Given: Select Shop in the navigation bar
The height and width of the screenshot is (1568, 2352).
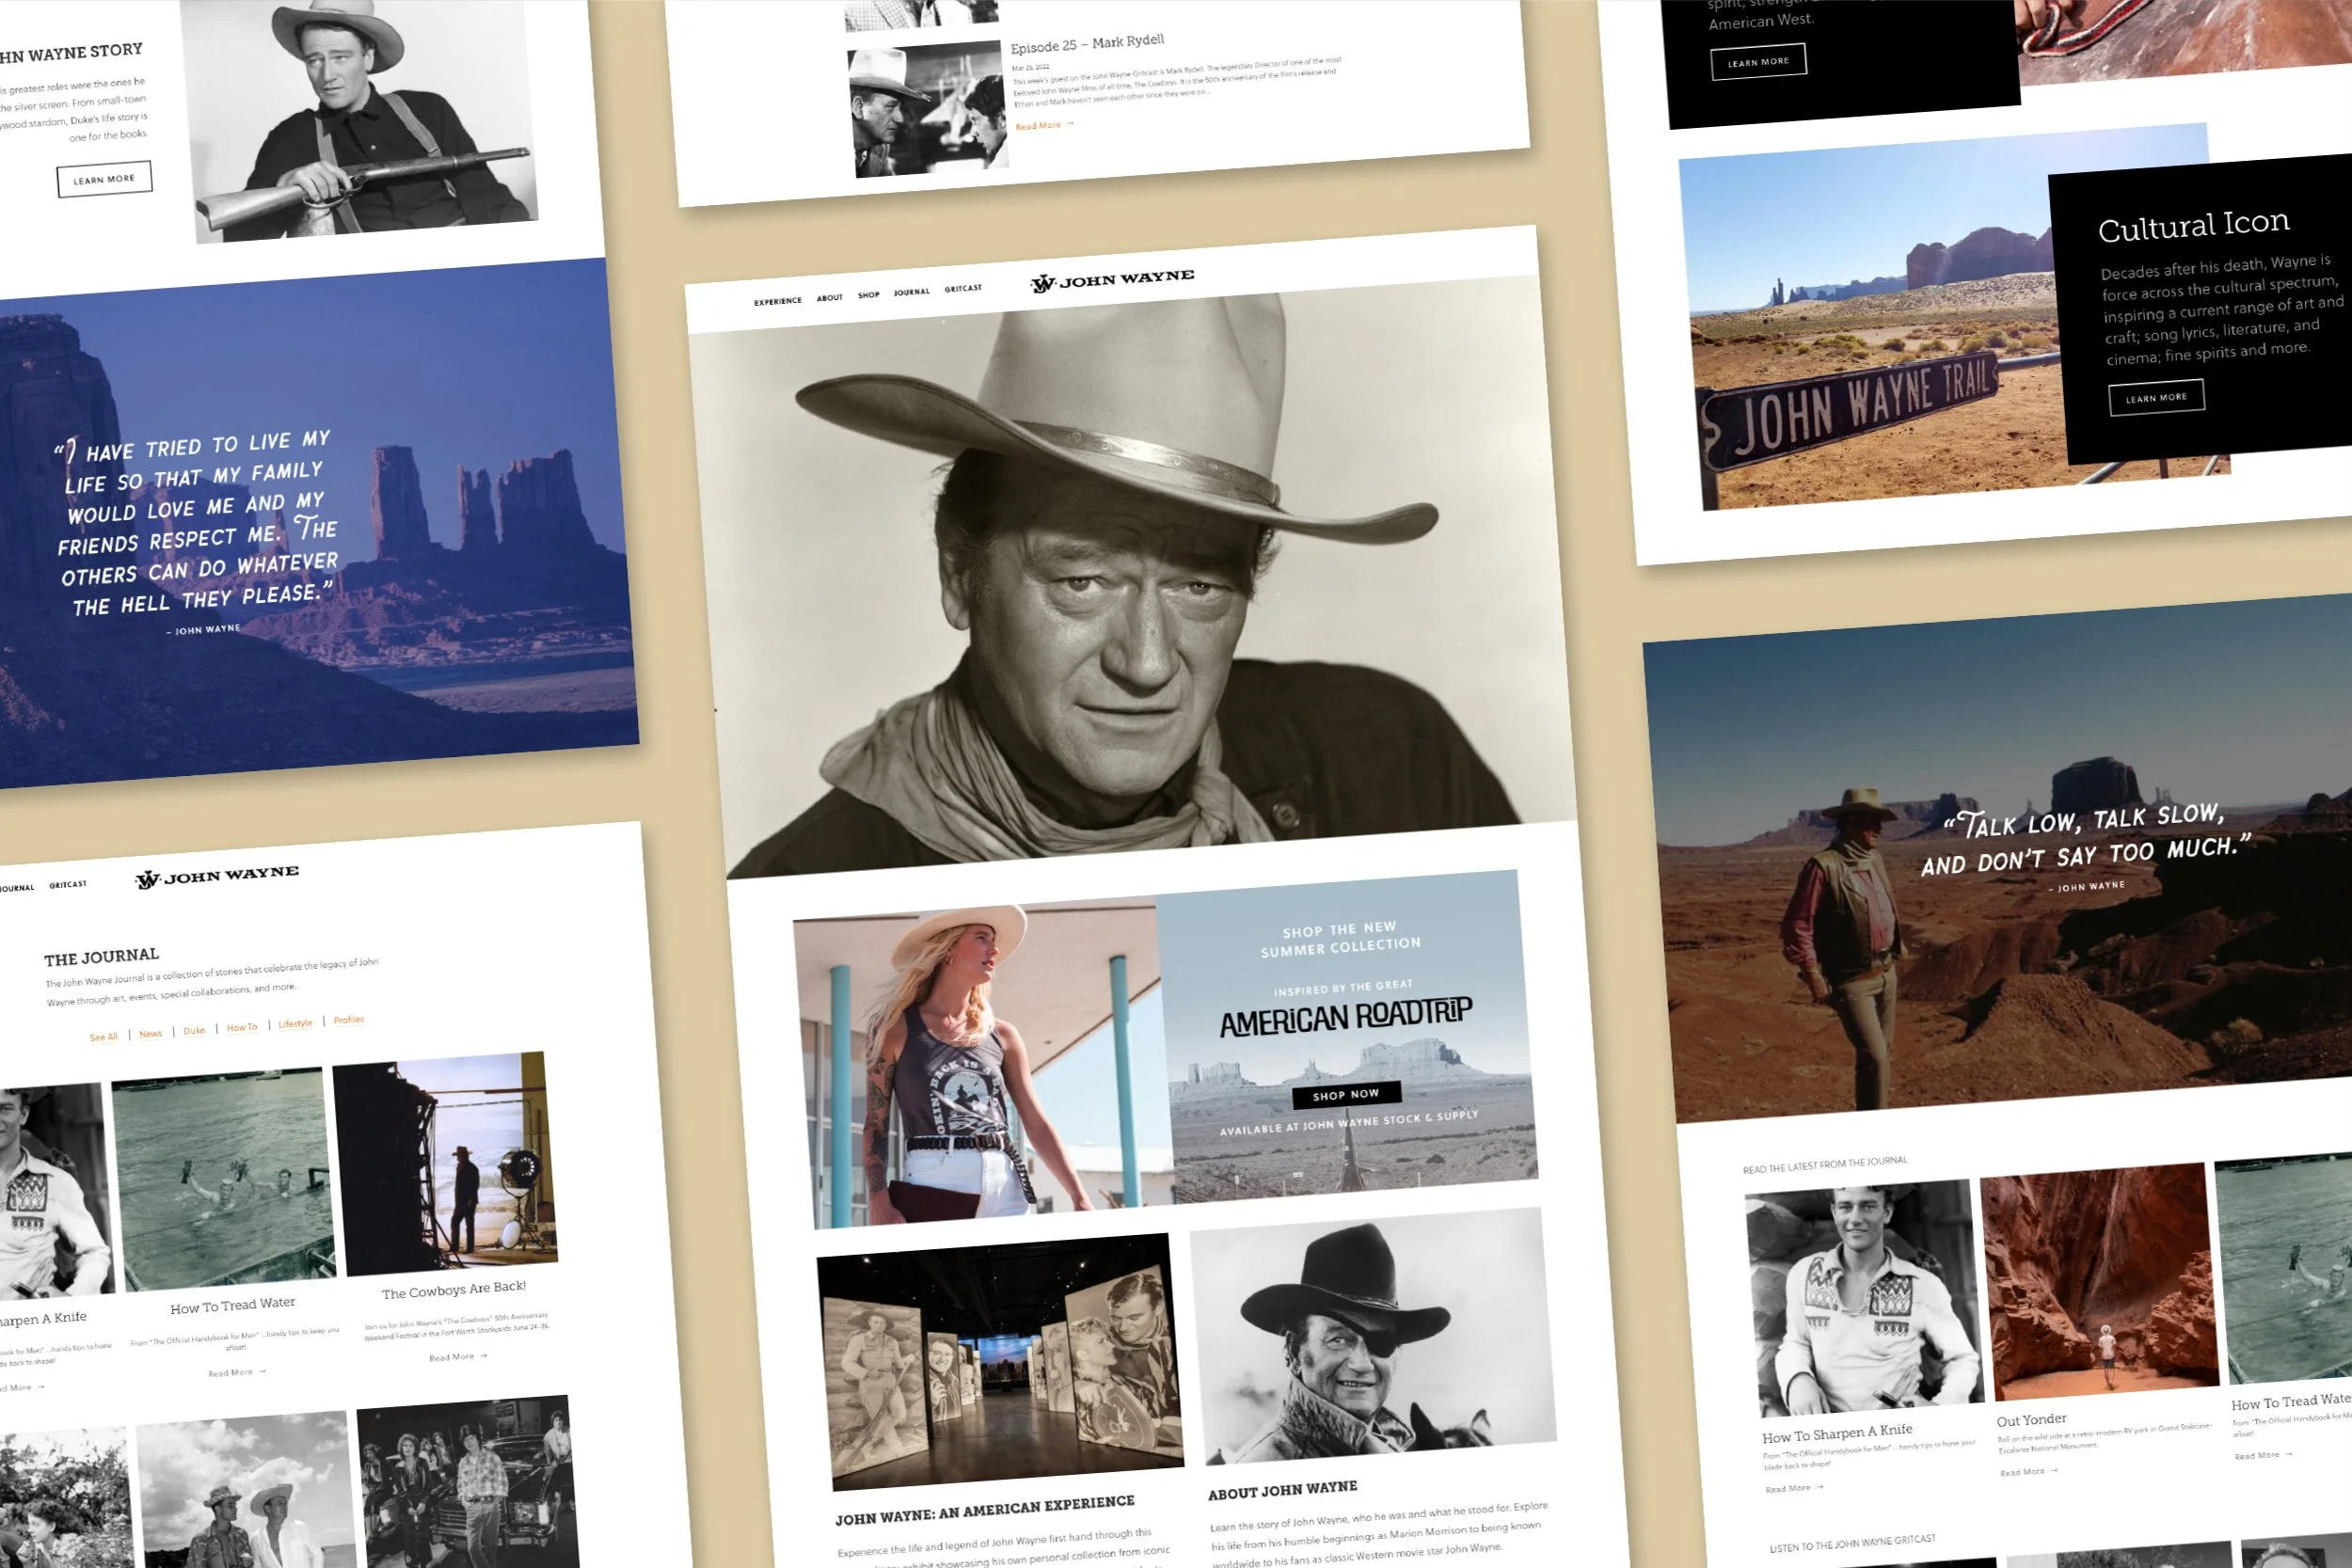Looking at the screenshot, I should pyautogui.click(x=868, y=295).
